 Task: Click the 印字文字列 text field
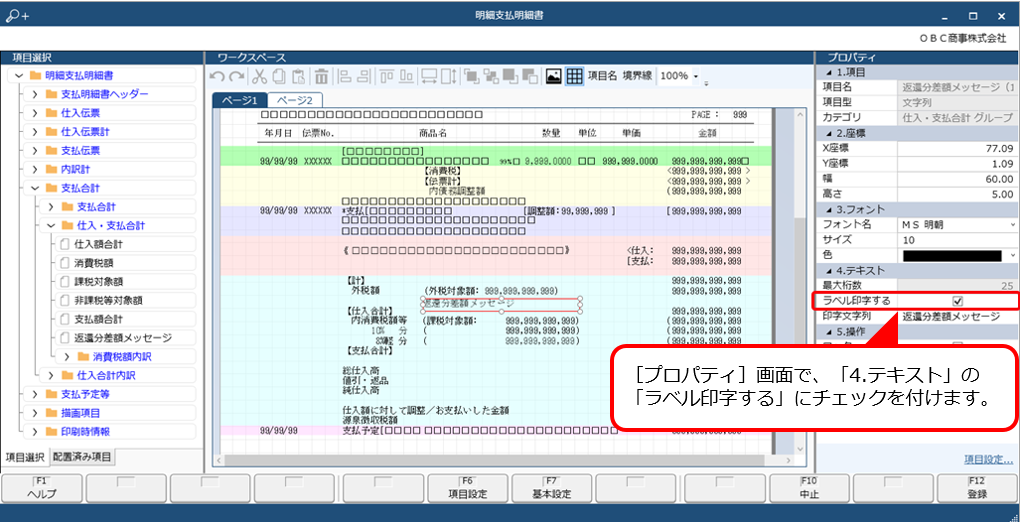point(957,316)
